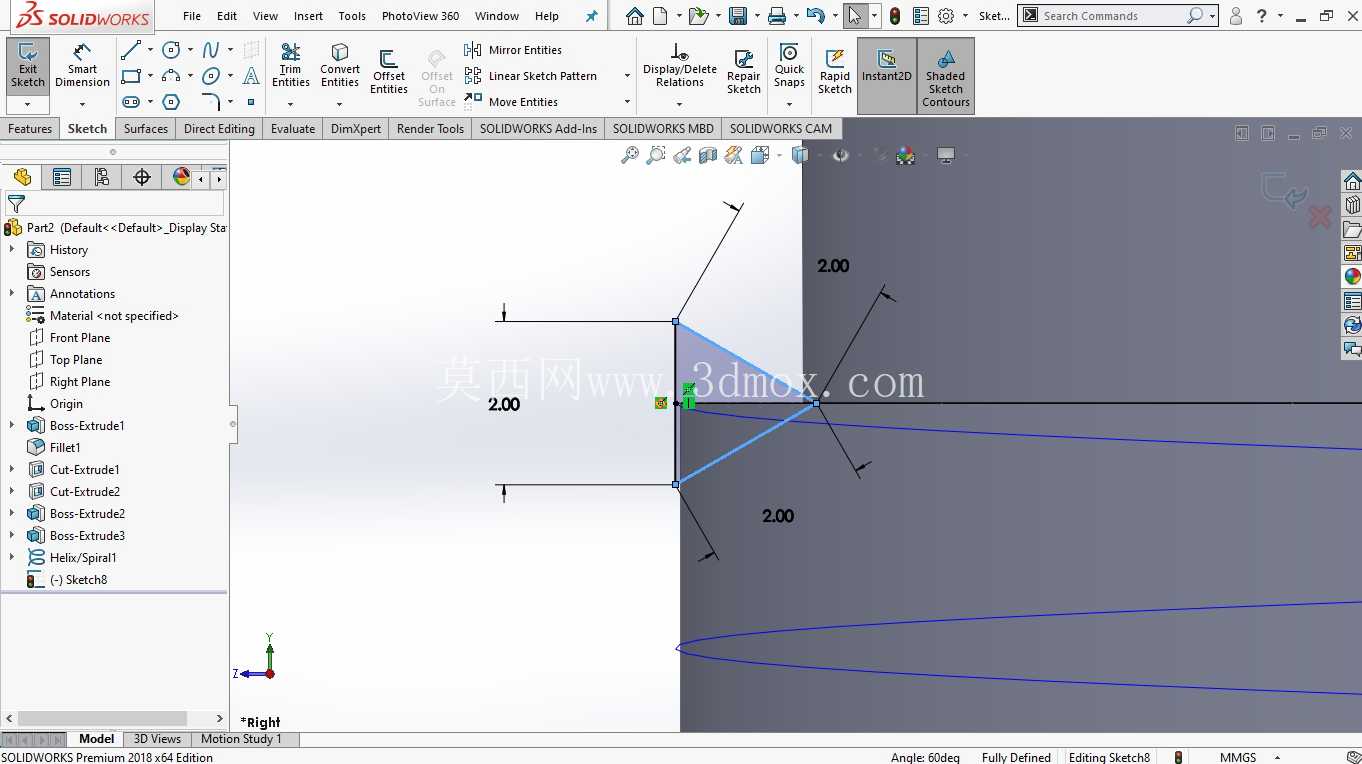Select the sketch Point tool

tap(251, 102)
